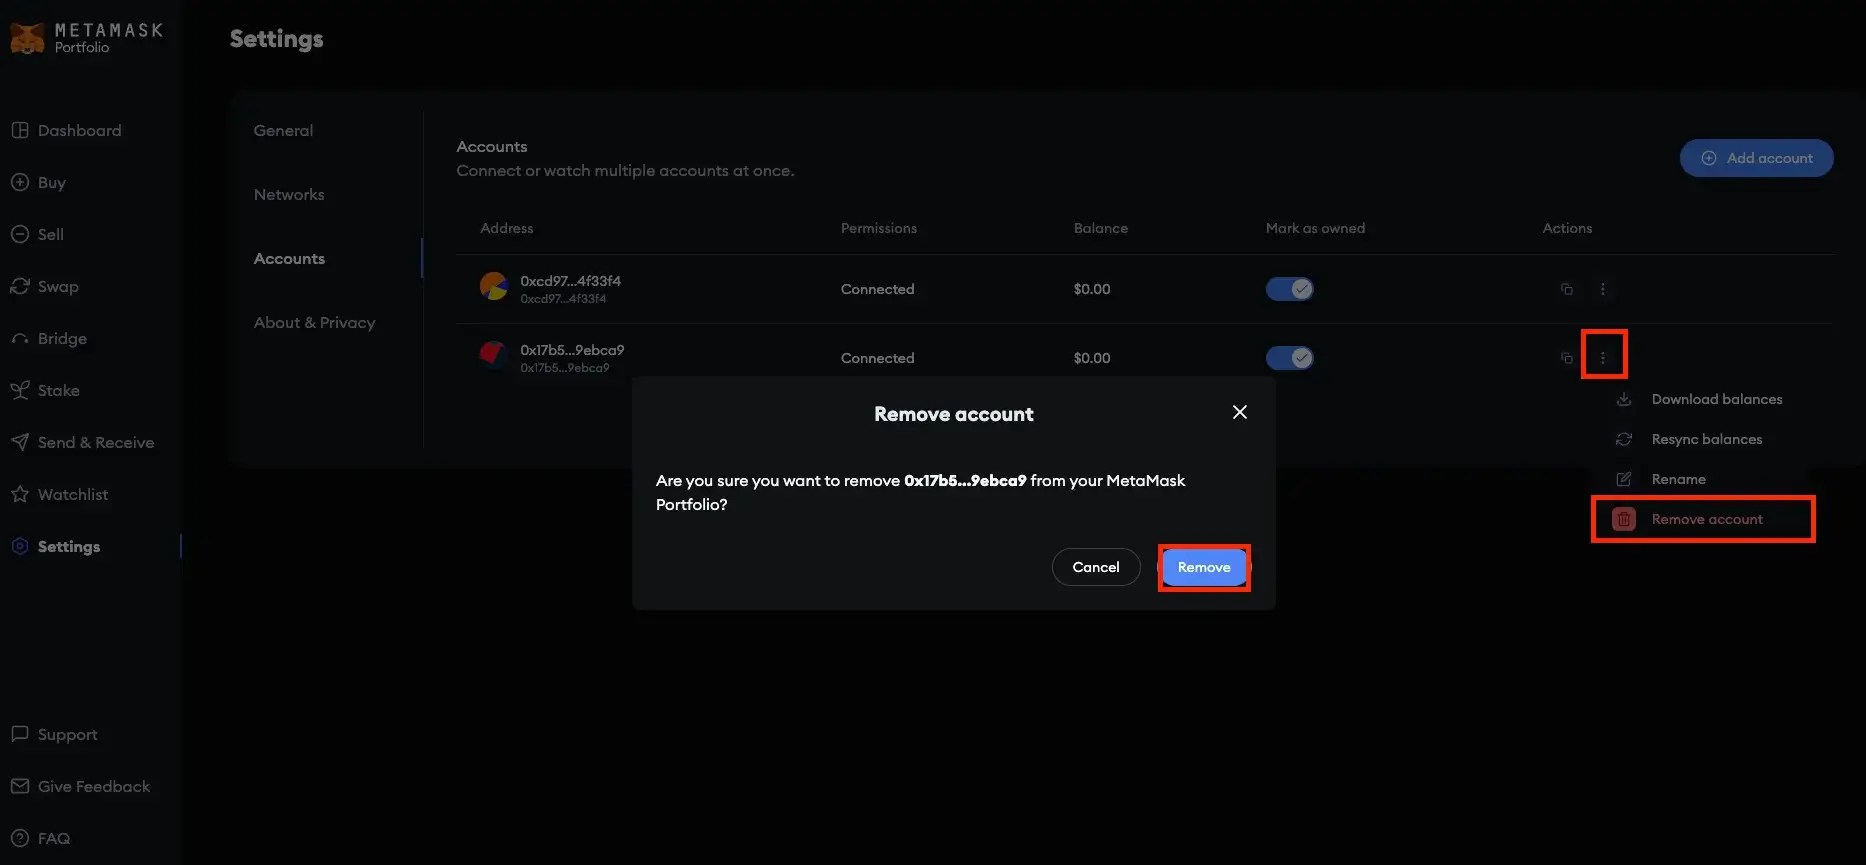Screen dimensions: 1866x865
Task: Click the Settings page title
Action: [x=276, y=39]
